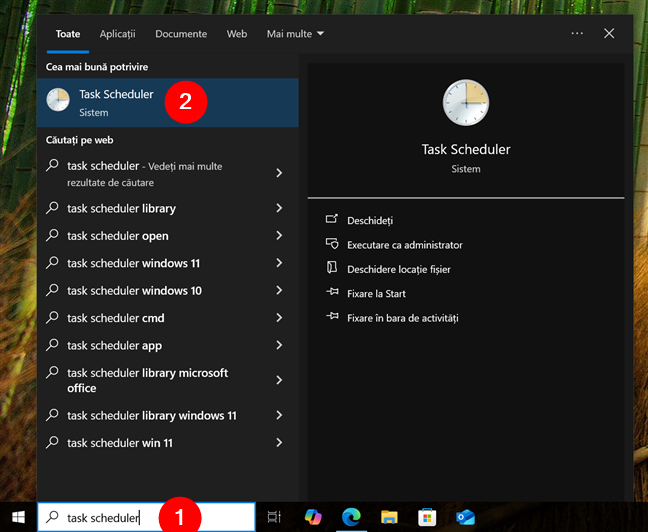Viewport: 648px width, 532px height.
Task: Switch to the Aplicații tab
Action: [117, 34]
